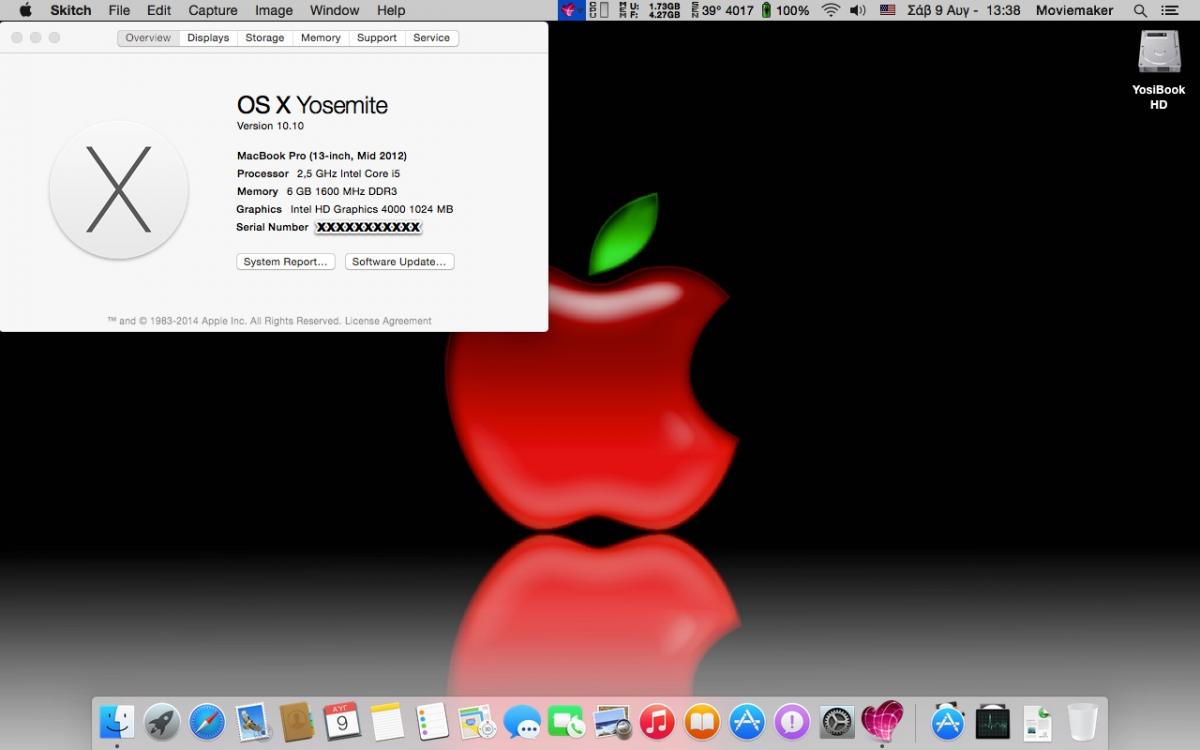The image size is (1200, 750).
Task: Open System Preferences gear in Dock
Action: coord(837,721)
